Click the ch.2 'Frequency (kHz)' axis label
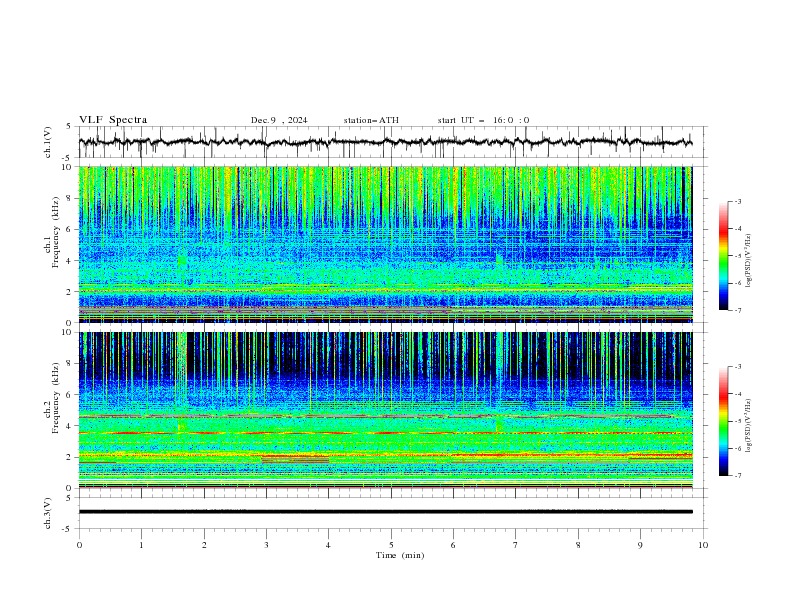 (x=55, y=397)
